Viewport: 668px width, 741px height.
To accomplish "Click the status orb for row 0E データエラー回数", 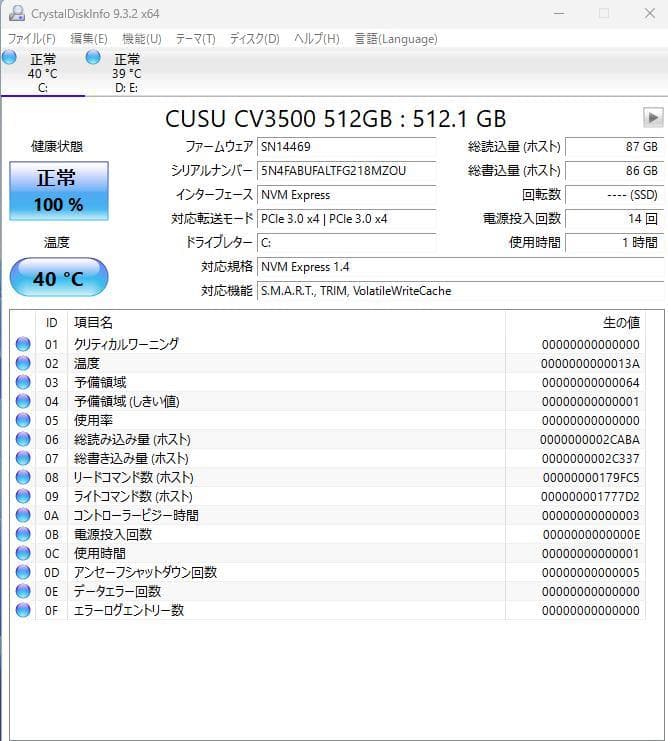I will tap(23, 591).
